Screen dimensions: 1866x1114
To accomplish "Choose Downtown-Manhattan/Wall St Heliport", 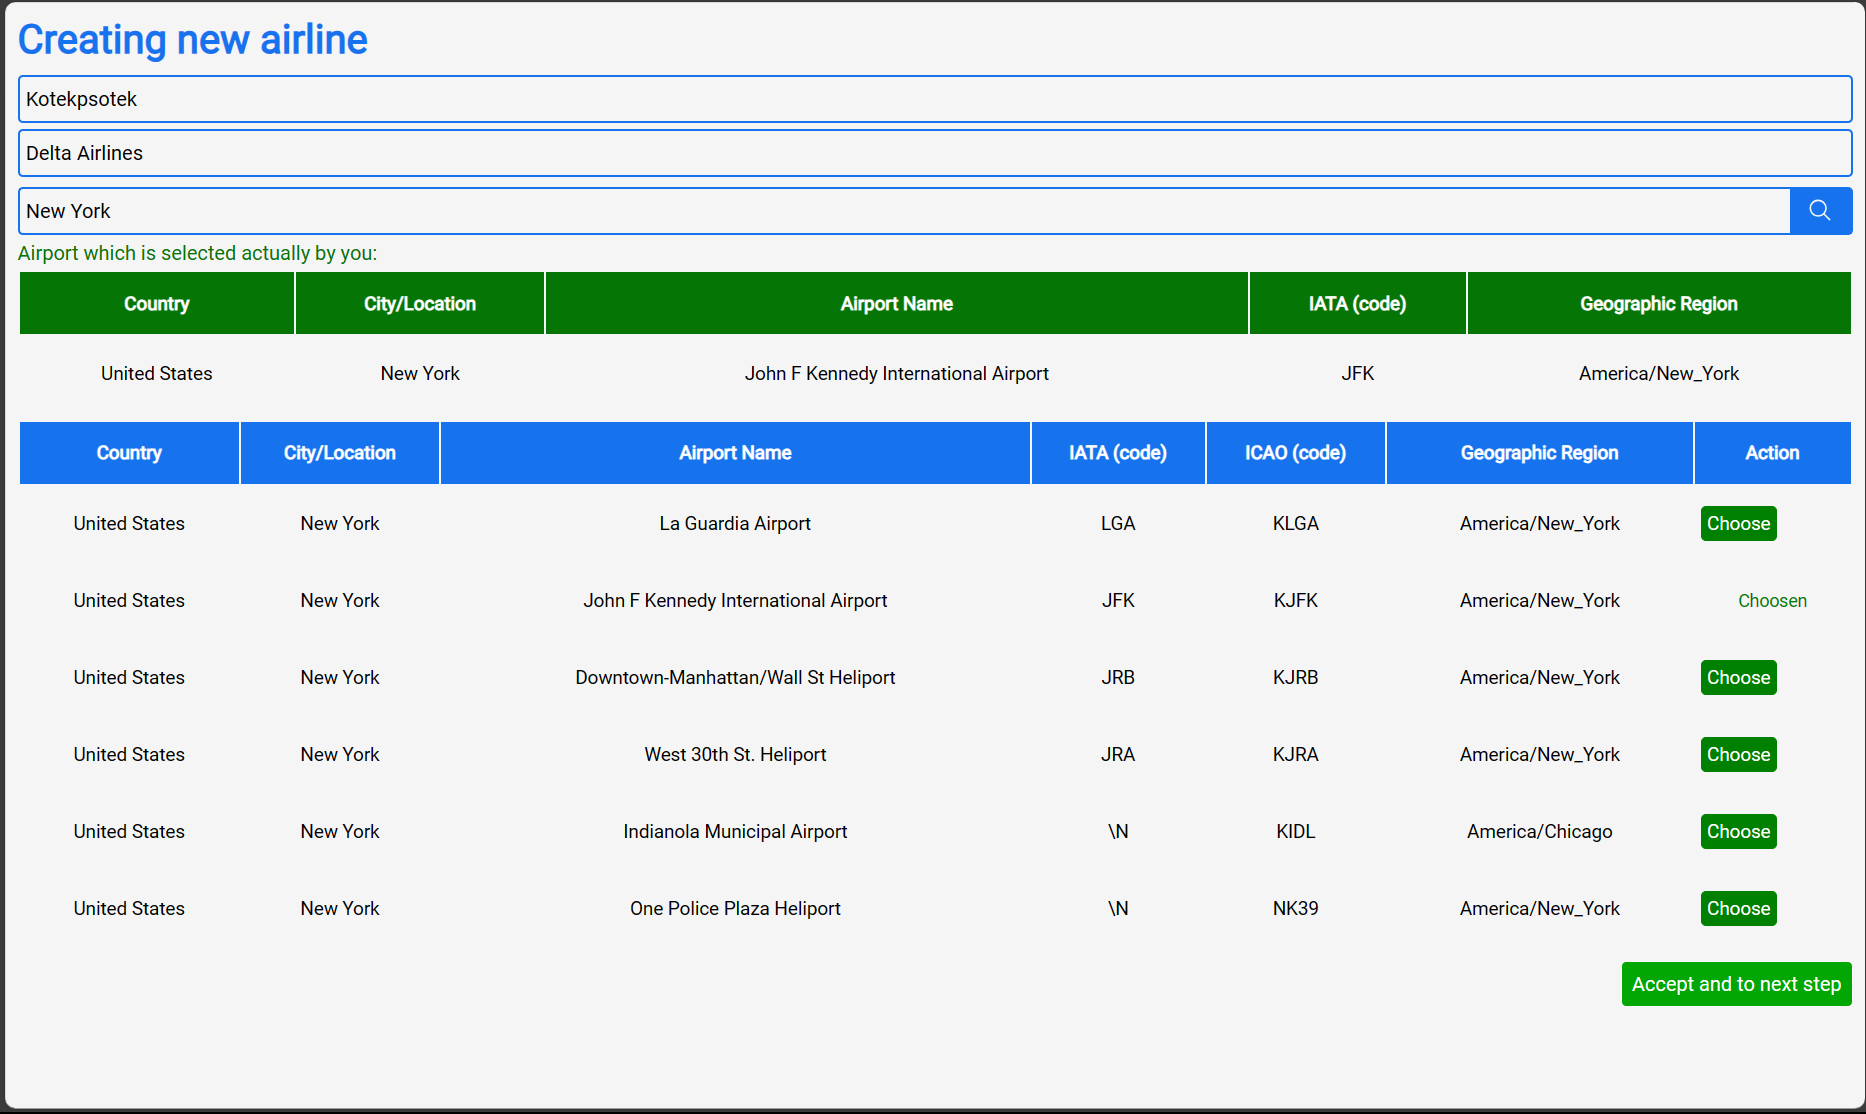I will [x=1738, y=678].
